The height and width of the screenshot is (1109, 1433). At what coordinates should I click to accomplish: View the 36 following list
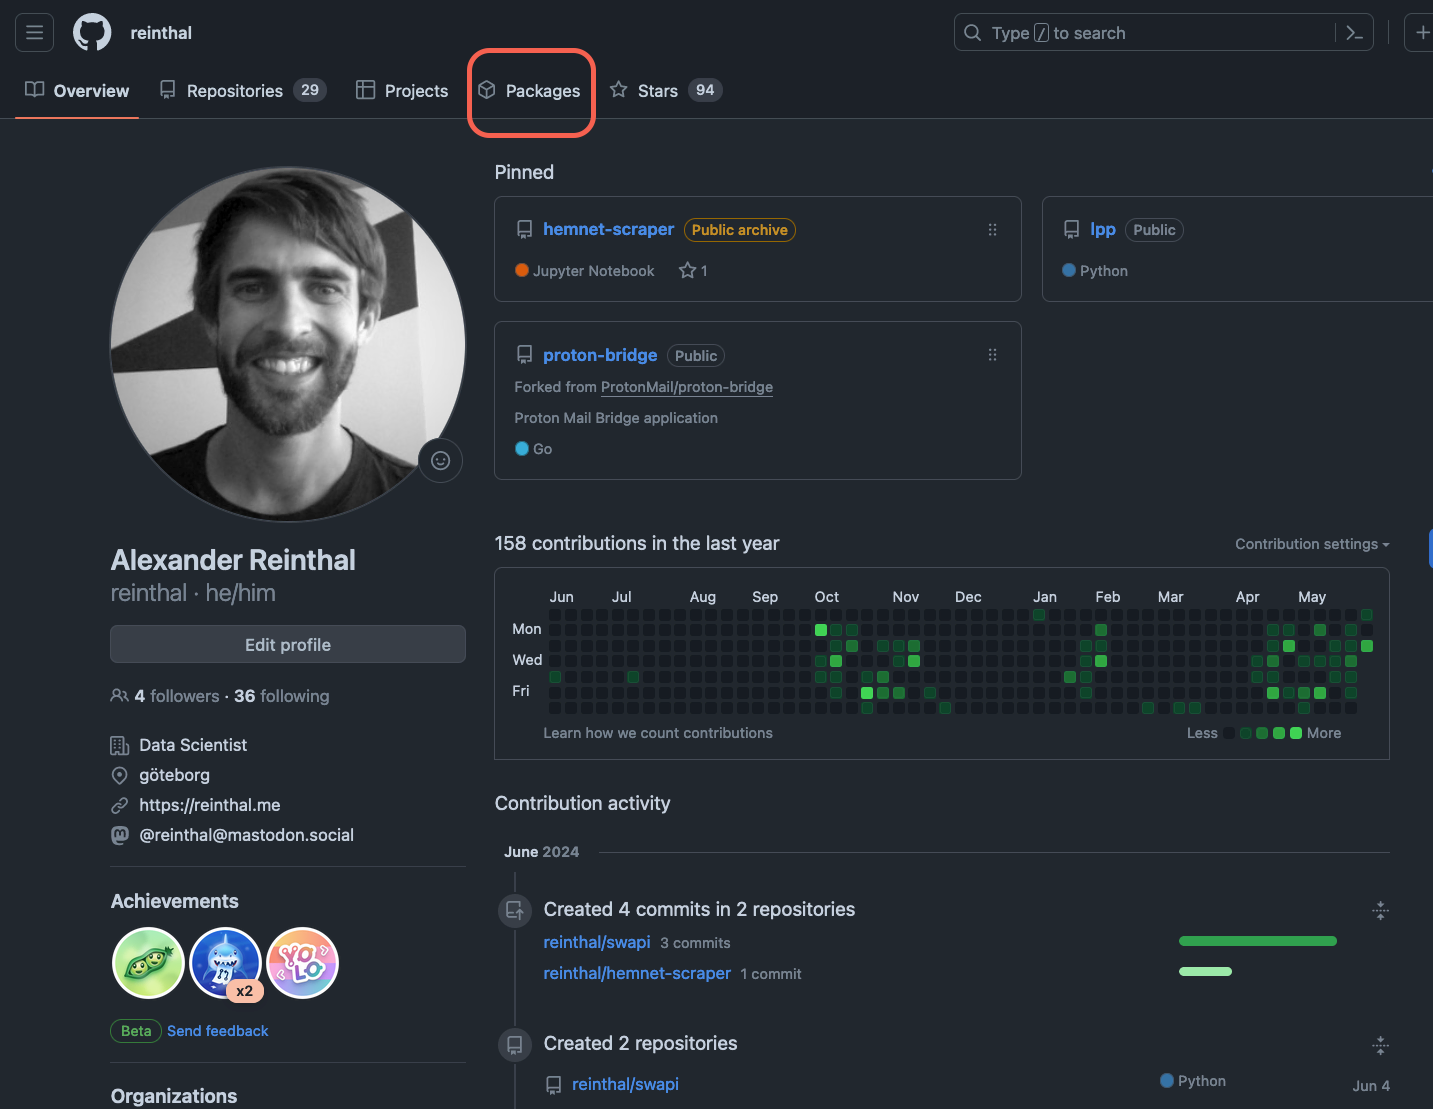click(282, 696)
